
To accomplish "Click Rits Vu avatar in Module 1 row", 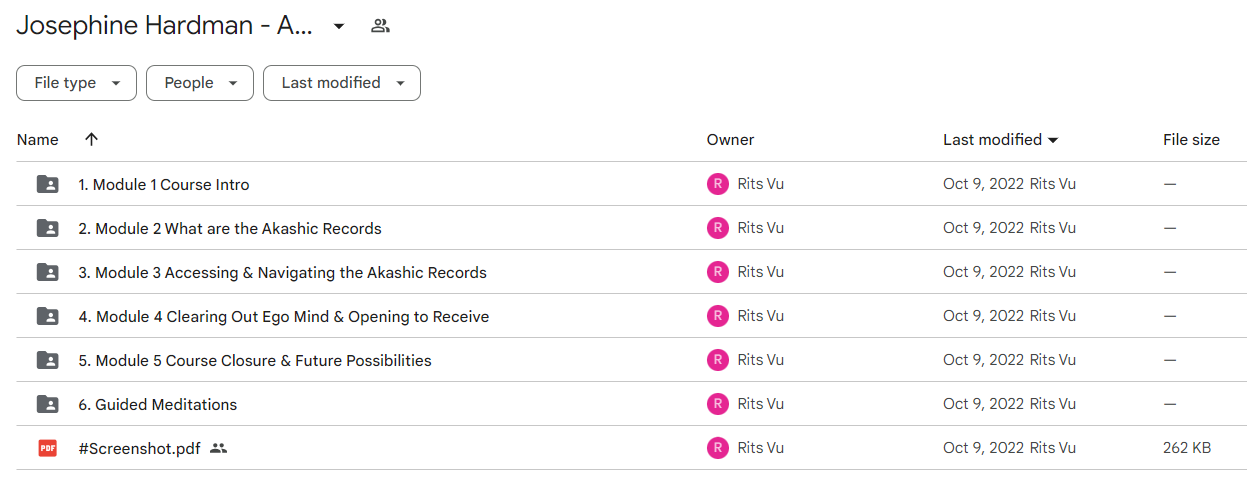I will click(717, 184).
